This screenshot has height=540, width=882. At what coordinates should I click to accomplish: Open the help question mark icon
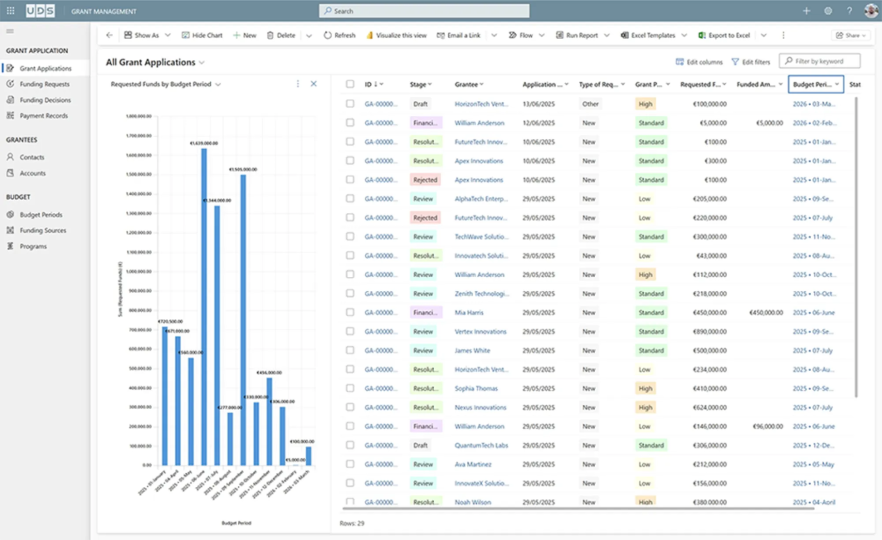[x=849, y=11]
